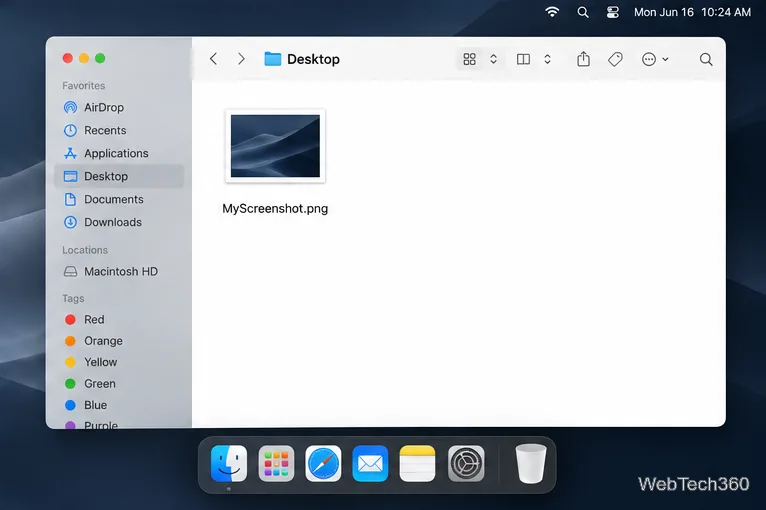This screenshot has height=510, width=766.
Task: Click the Finder window search icon
Action: click(x=706, y=59)
